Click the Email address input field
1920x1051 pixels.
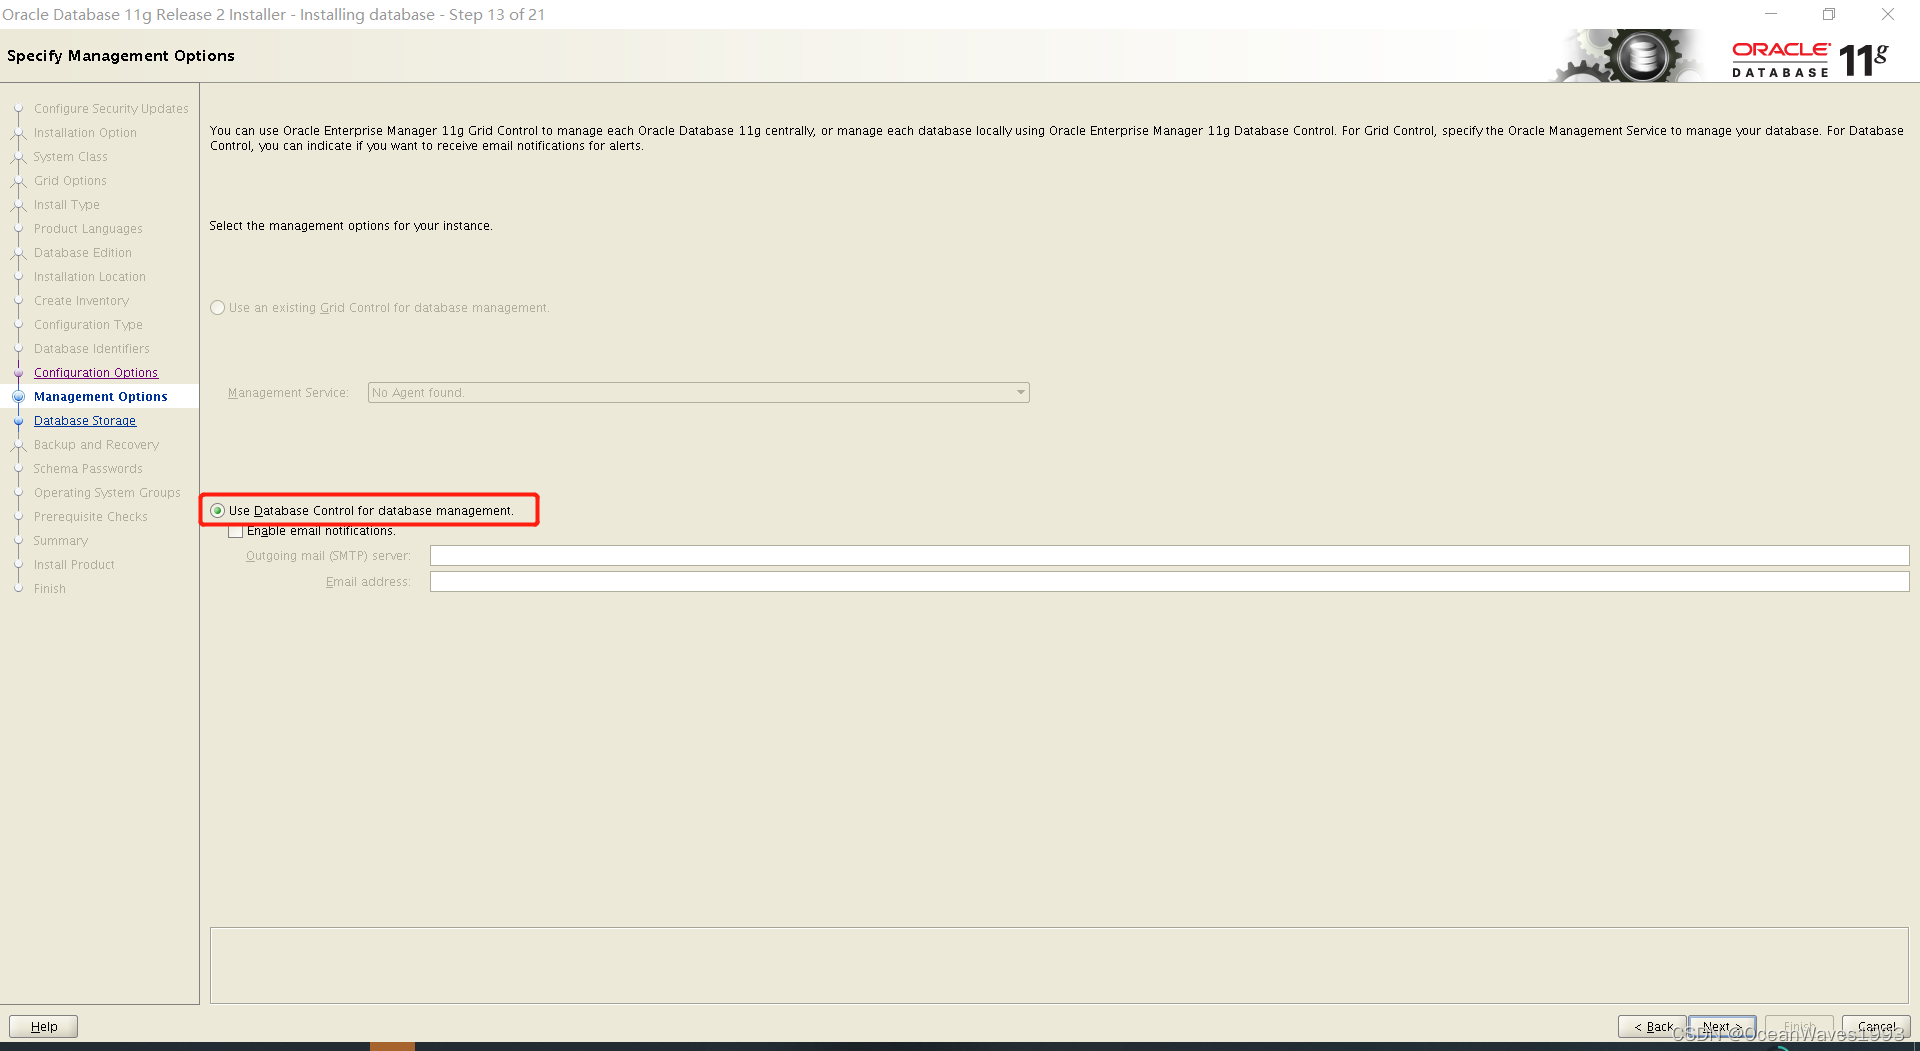(x=1169, y=582)
